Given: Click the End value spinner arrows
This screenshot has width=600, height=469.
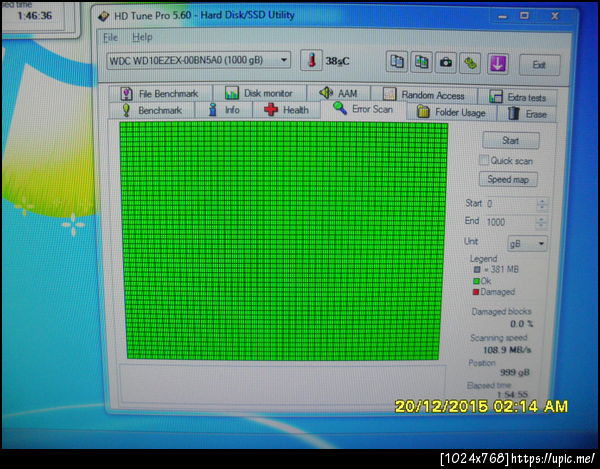Looking at the screenshot, I should (541, 222).
